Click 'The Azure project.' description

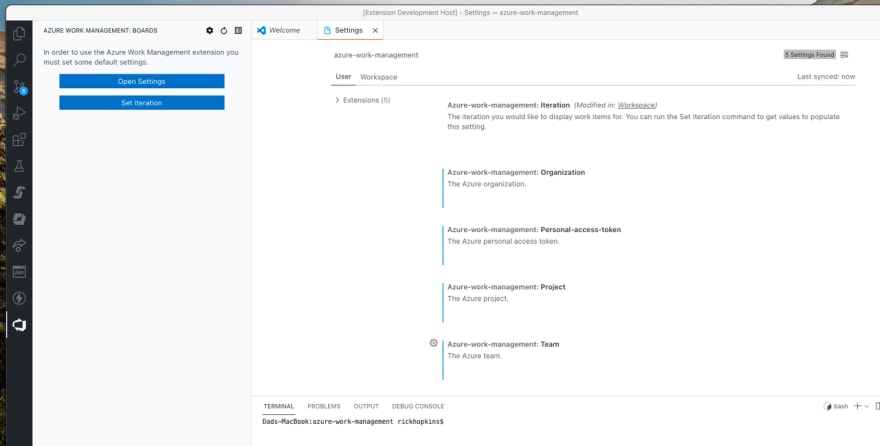pyautogui.click(x=478, y=298)
